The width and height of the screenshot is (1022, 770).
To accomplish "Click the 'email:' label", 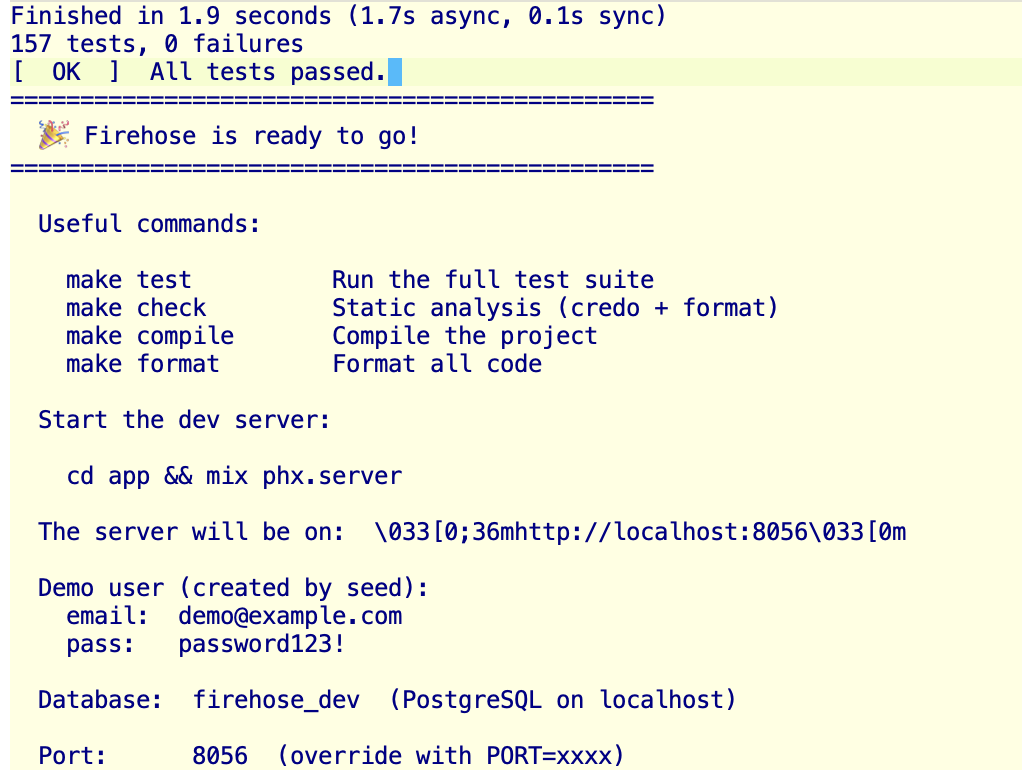I will (x=108, y=616).
